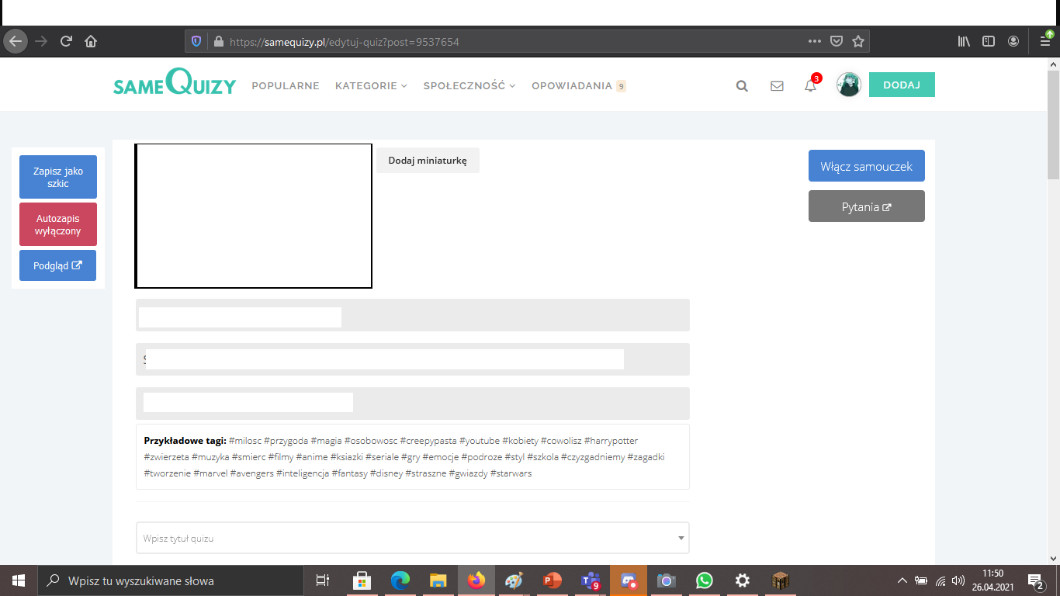Click the empty quiz thumbnail preview box
The image size is (1060, 596).
pyautogui.click(x=254, y=216)
